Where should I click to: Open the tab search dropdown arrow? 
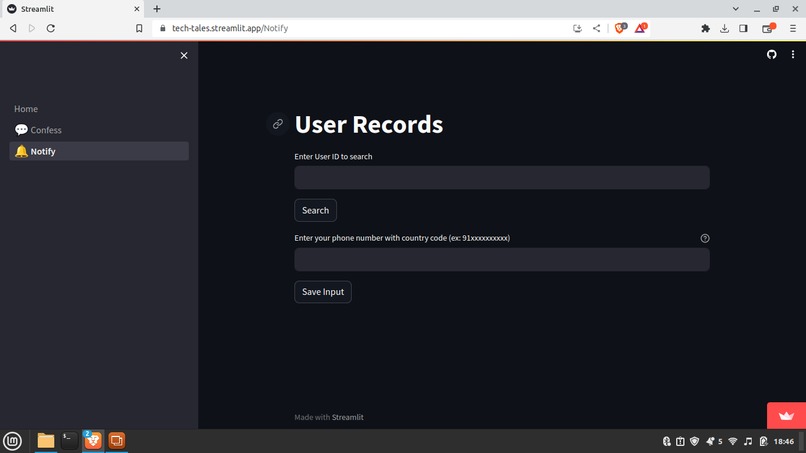[x=736, y=9]
